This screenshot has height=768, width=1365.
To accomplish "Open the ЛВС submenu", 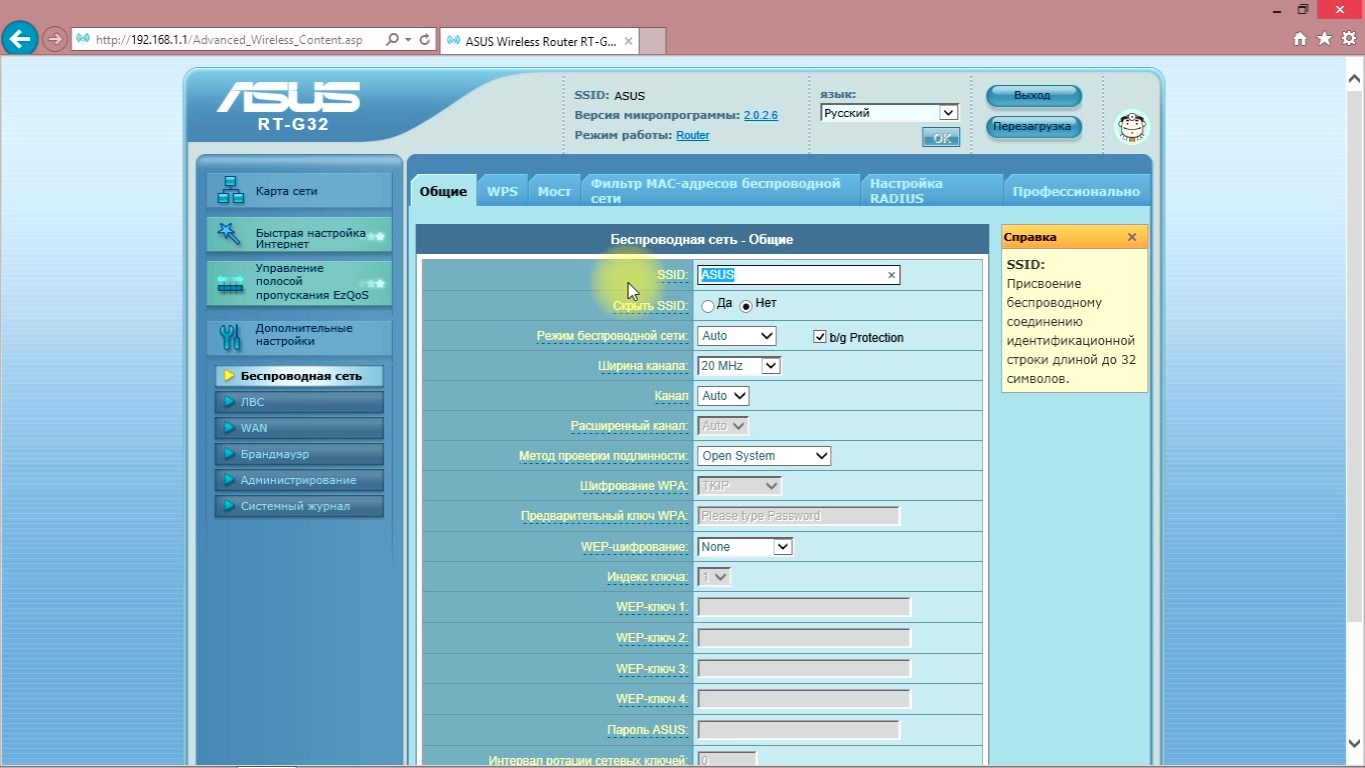I will tap(299, 402).
